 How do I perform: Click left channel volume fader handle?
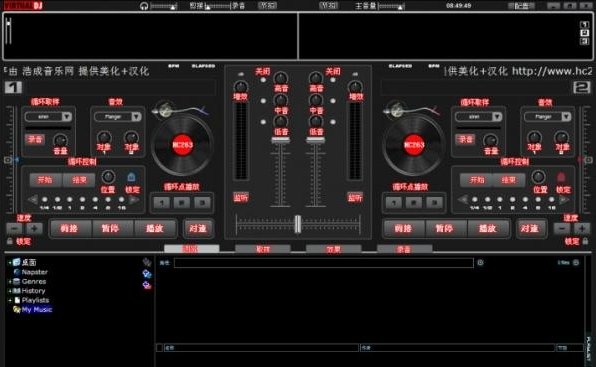pyautogui.click(x=281, y=140)
